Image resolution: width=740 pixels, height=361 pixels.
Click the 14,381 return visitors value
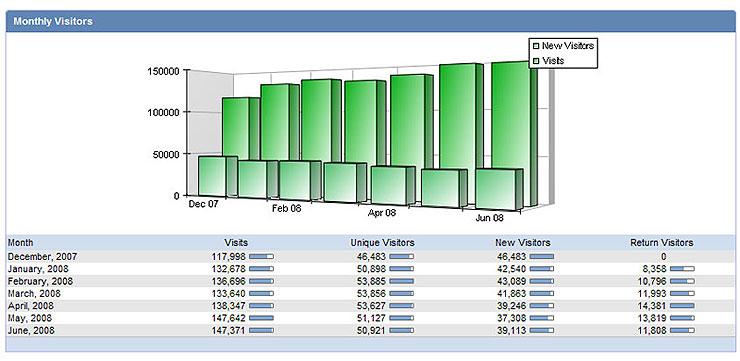[652, 306]
